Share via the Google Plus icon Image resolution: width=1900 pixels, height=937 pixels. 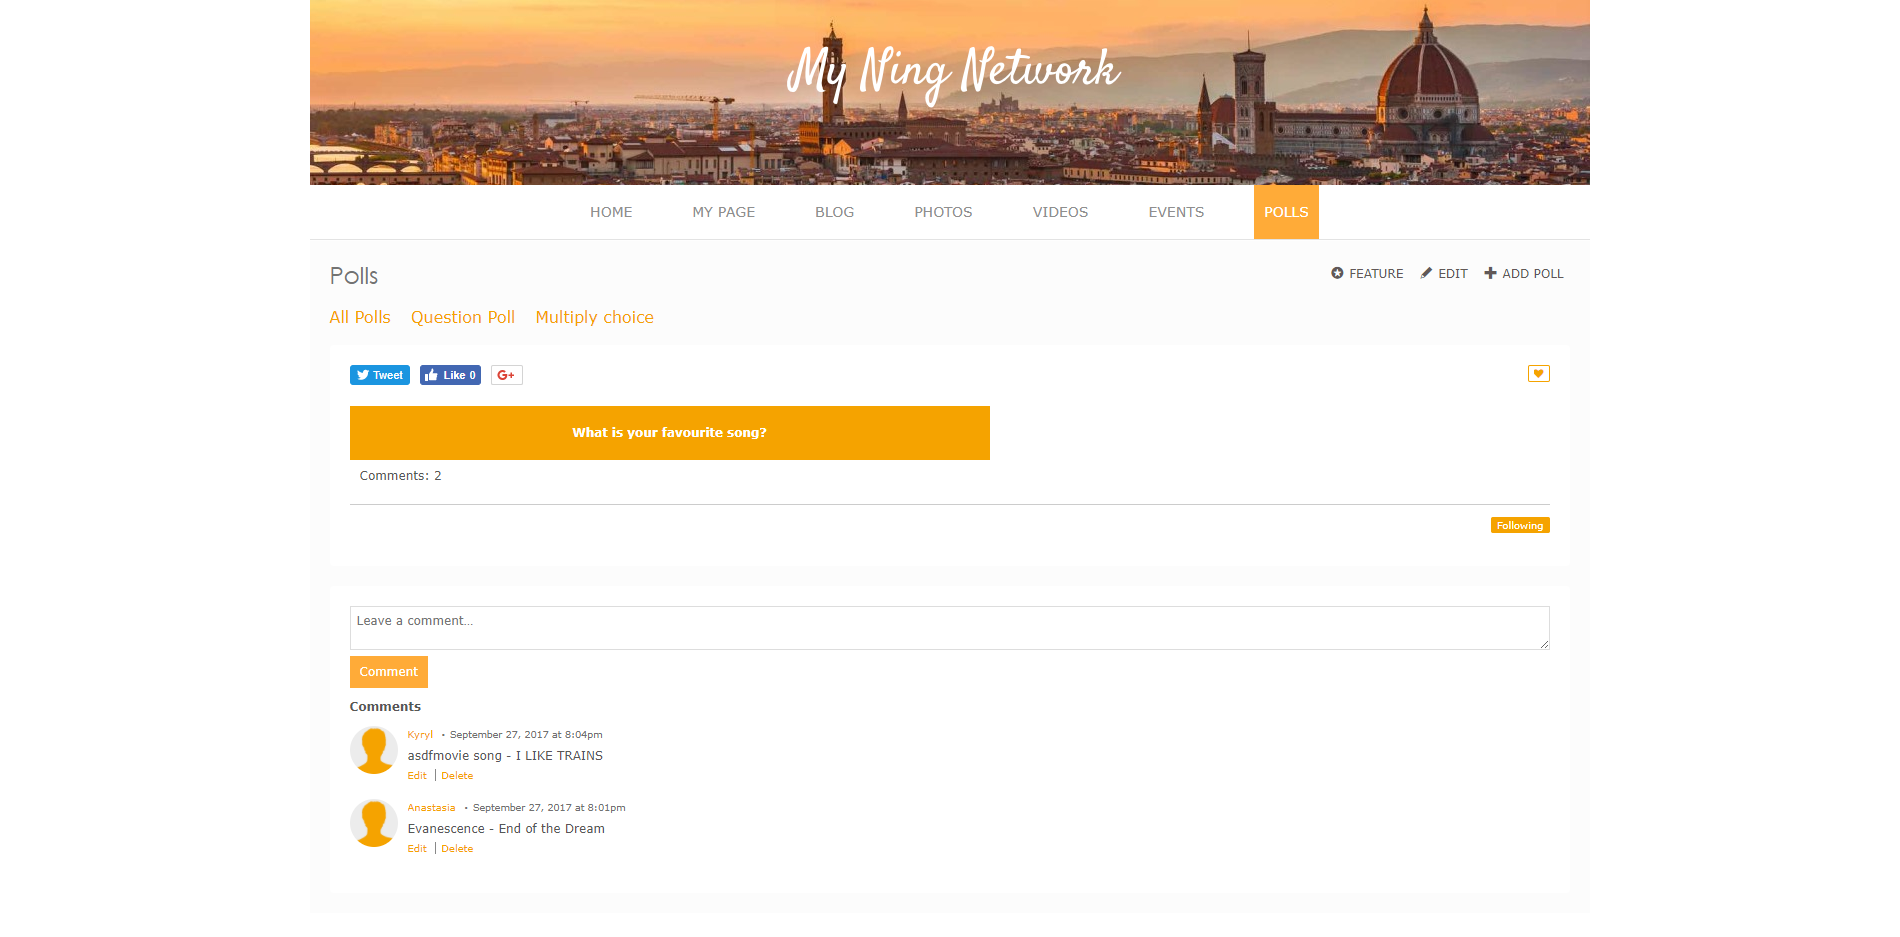[x=506, y=375]
